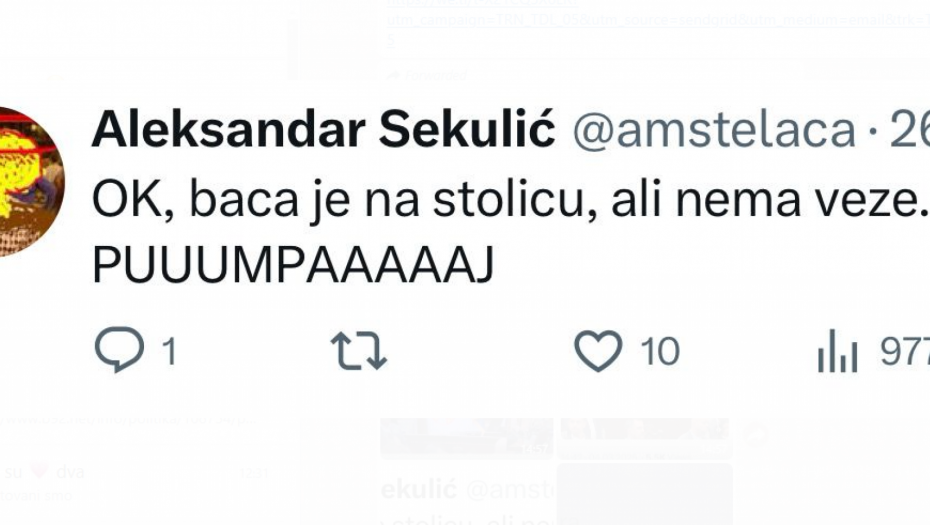Click the faint circular icon beside background thumbnails
The width and height of the screenshot is (930, 525).
click(757, 435)
